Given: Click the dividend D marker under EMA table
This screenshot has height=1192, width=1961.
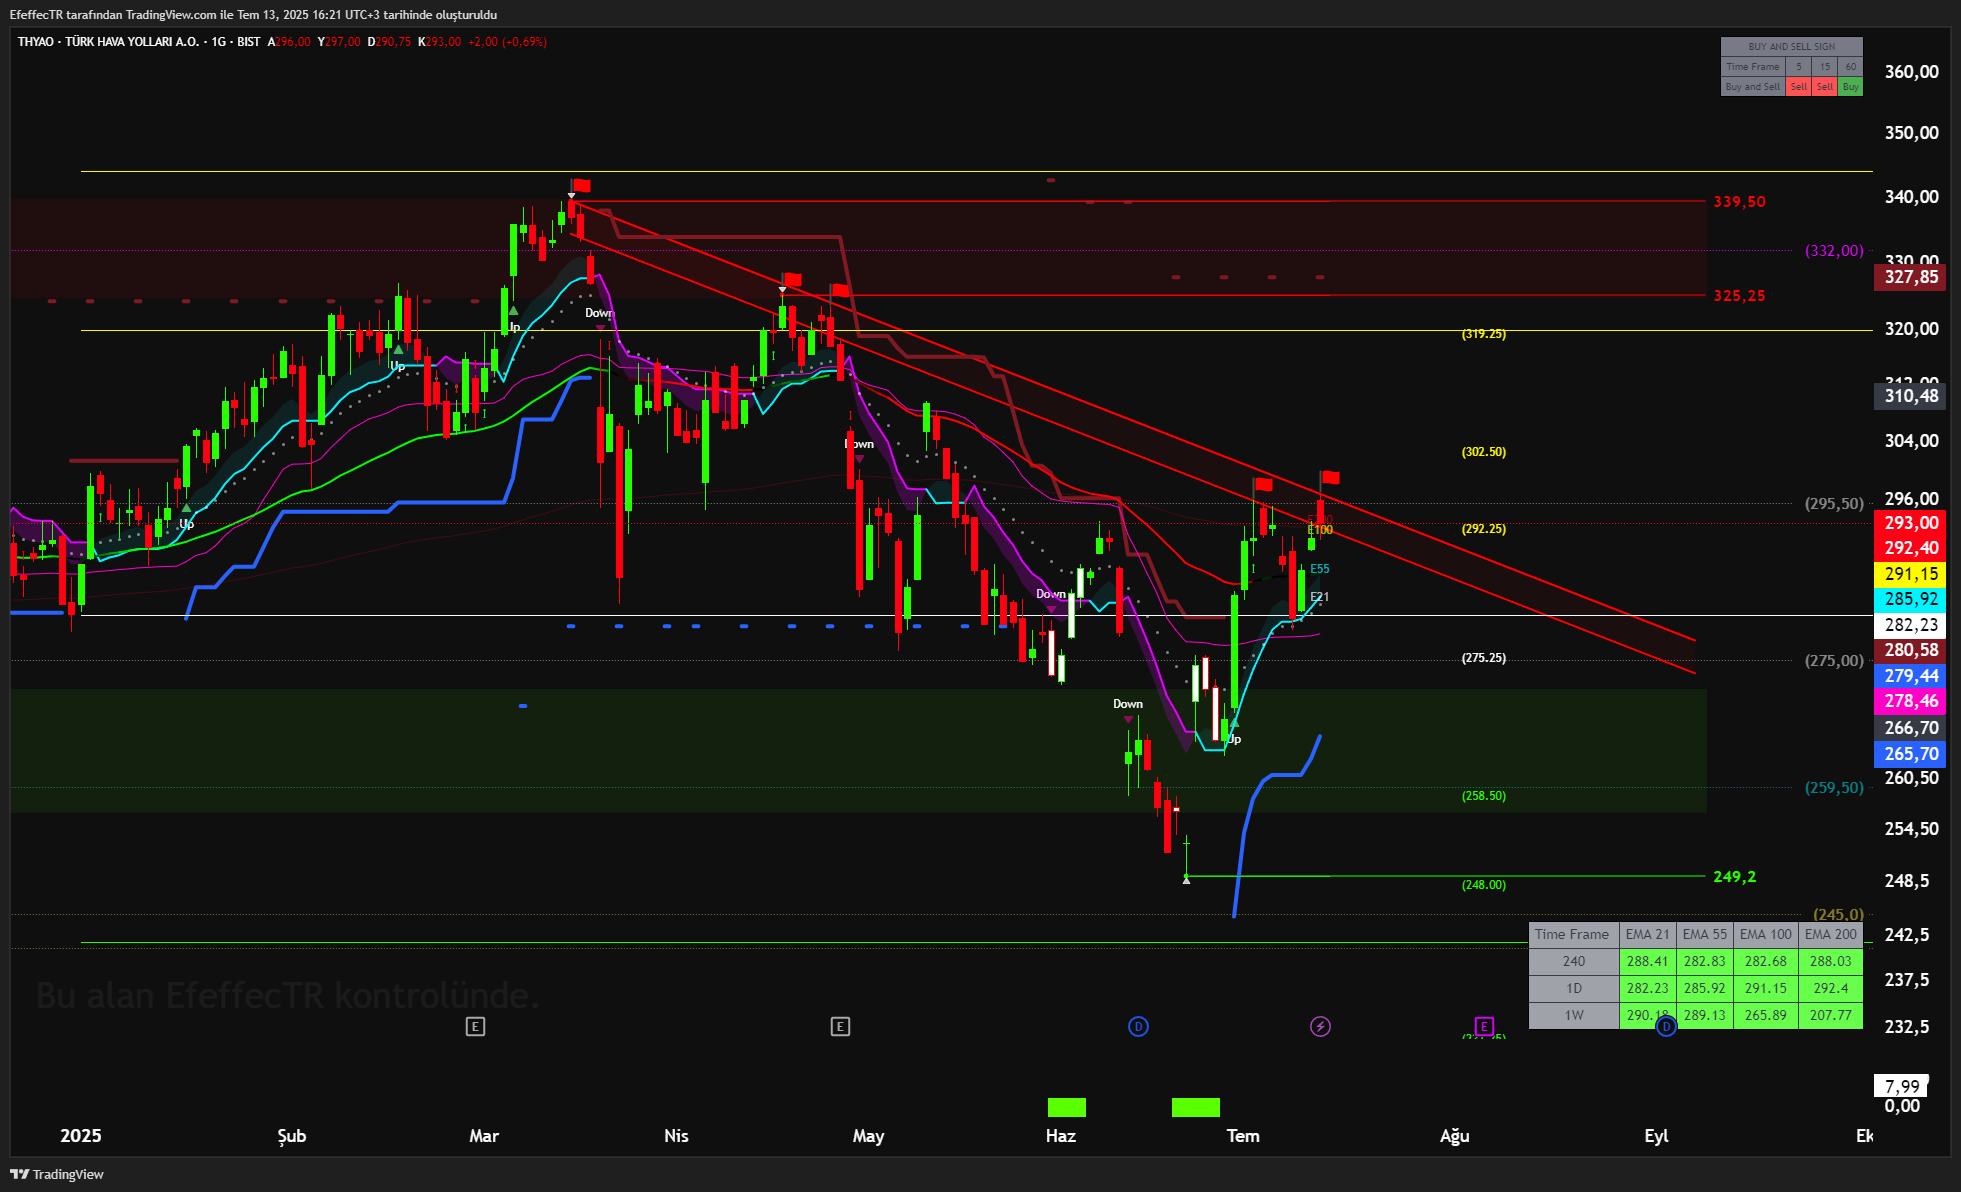Looking at the screenshot, I should tap(1666, 1026).
